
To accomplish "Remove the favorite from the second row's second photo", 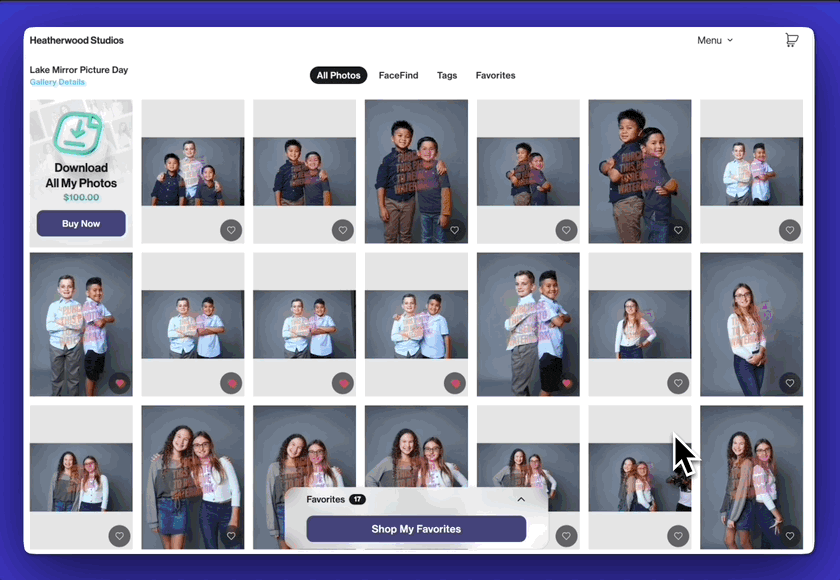I will (x=231, y=383).
